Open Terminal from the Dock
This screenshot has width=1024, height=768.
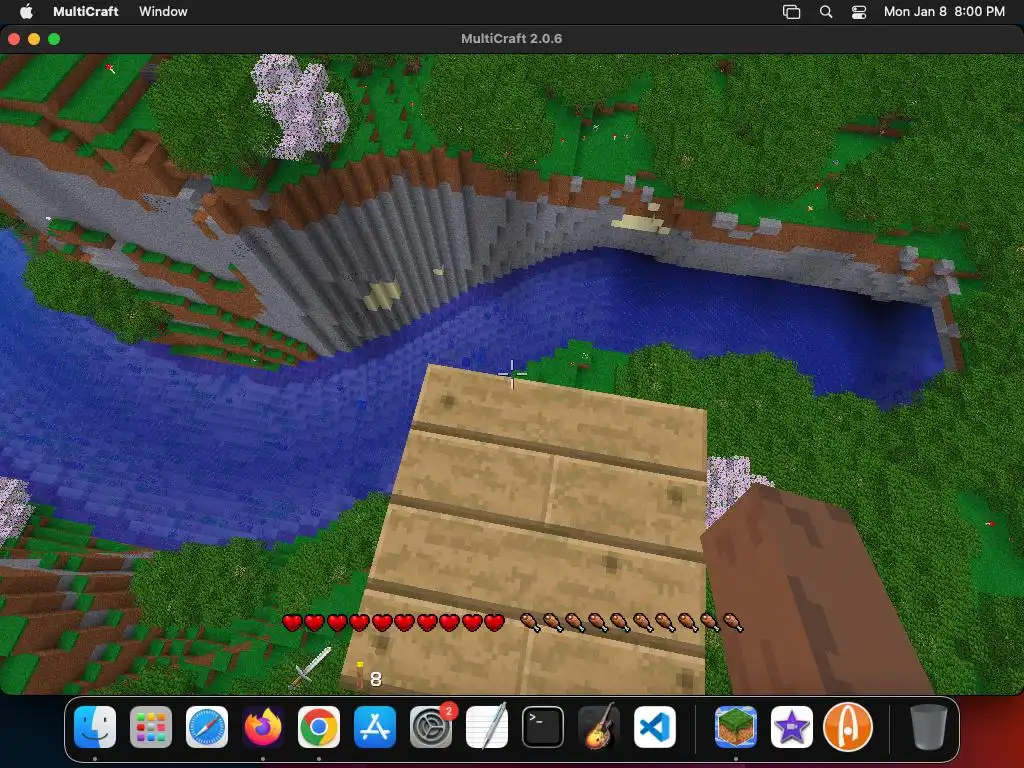point(543,727)
